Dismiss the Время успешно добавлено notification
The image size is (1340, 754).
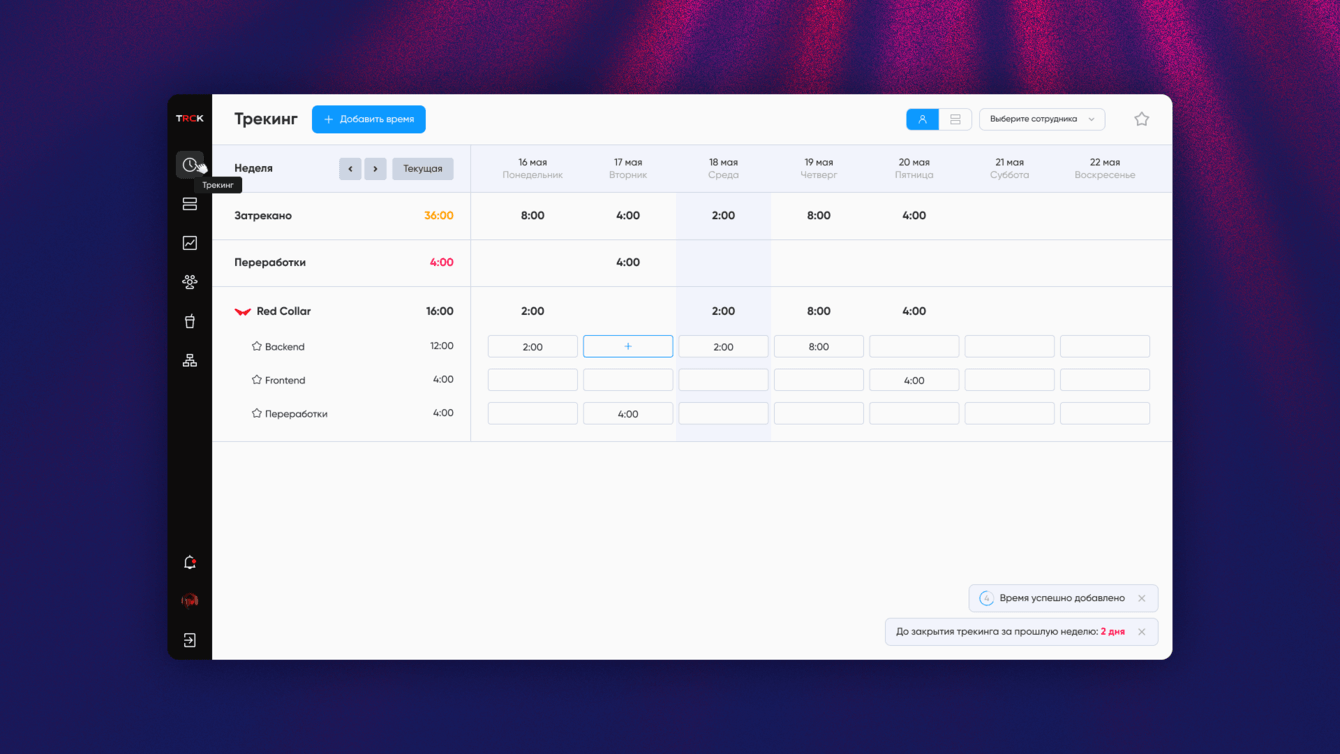click(x=1141, y=598)
